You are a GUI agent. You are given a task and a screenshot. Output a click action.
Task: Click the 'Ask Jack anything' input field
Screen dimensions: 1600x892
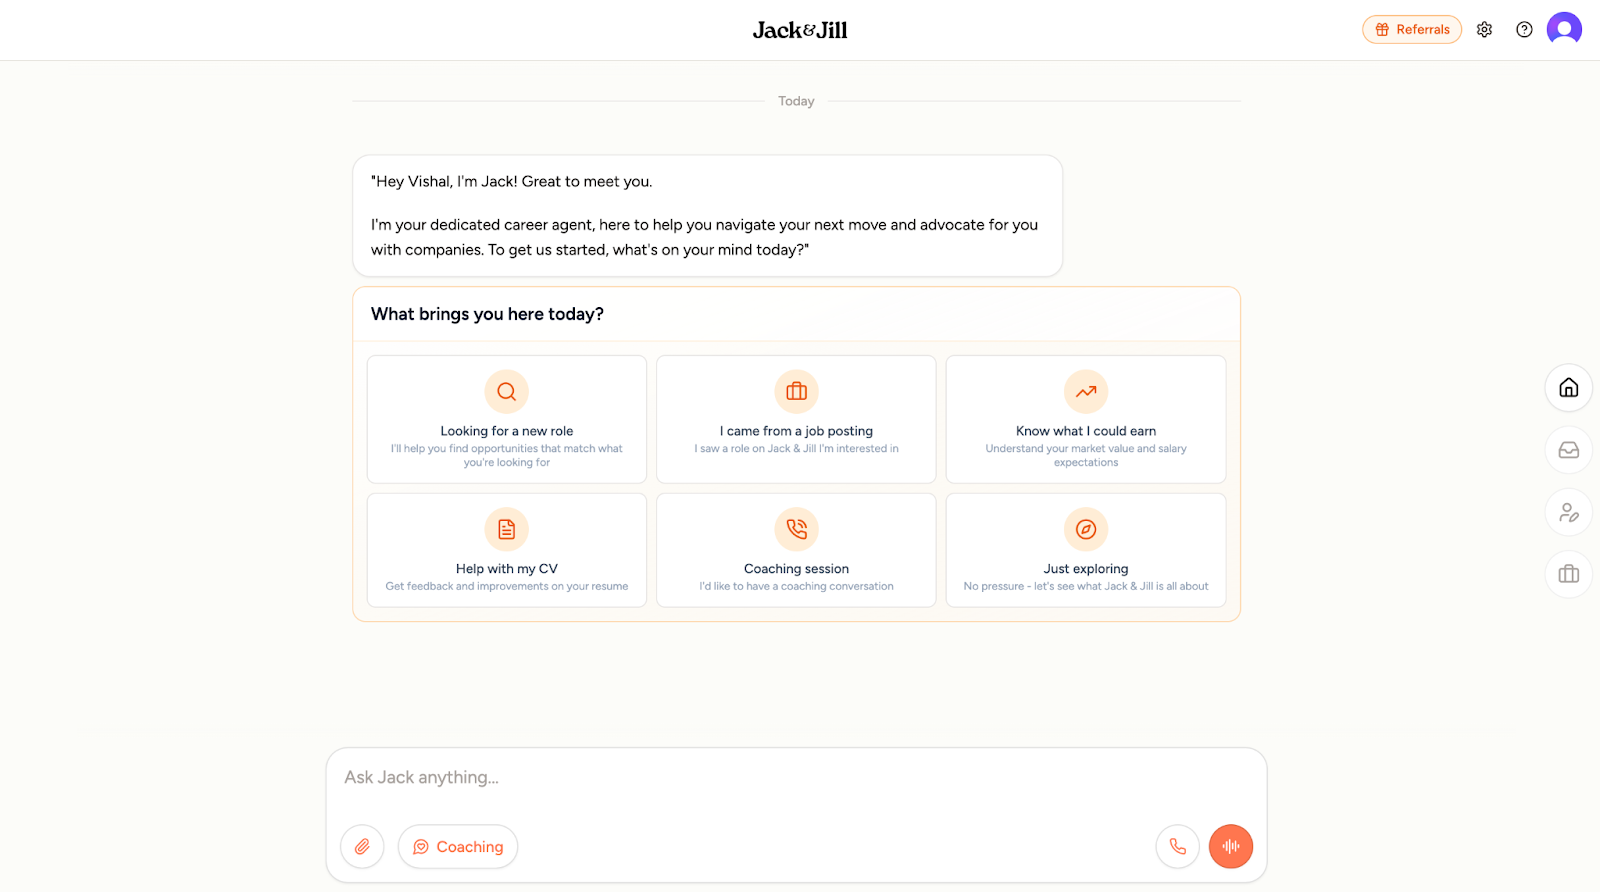point(796,778)
